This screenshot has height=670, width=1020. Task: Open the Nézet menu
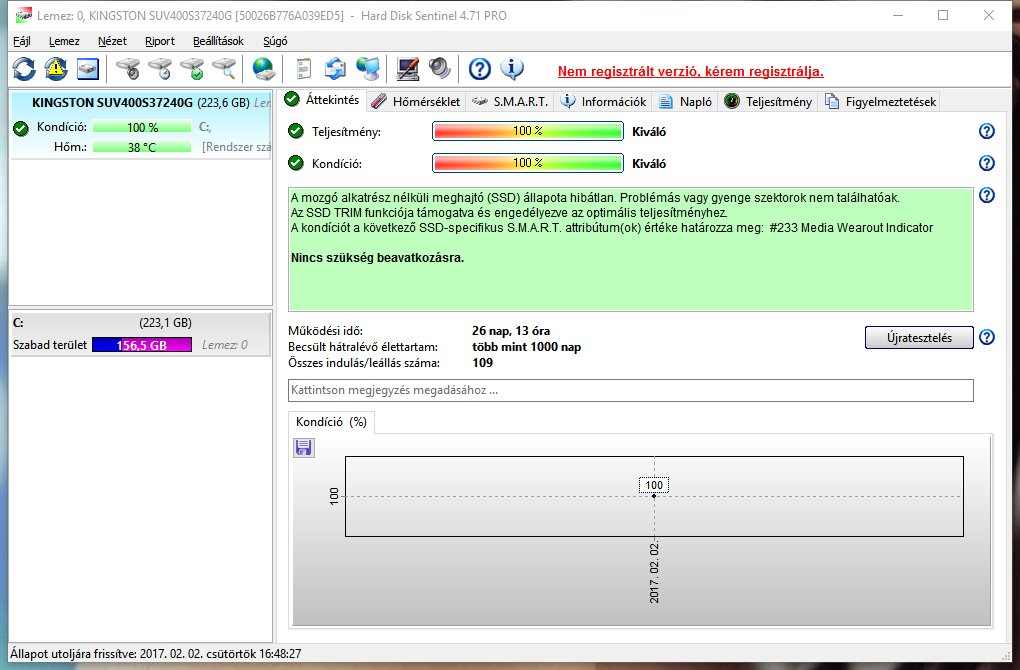[x=112, y=41]
